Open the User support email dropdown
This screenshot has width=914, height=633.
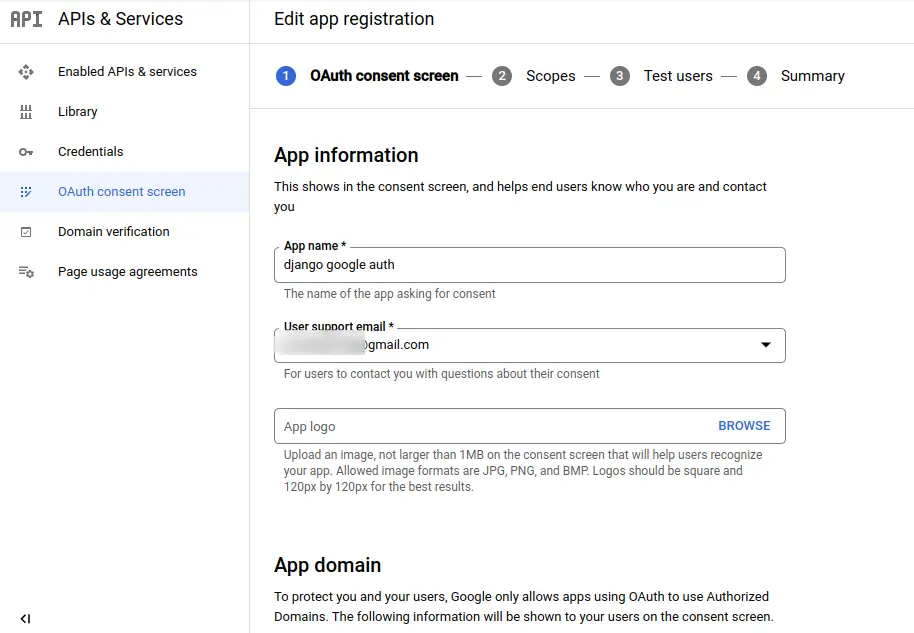coord(765,345)
